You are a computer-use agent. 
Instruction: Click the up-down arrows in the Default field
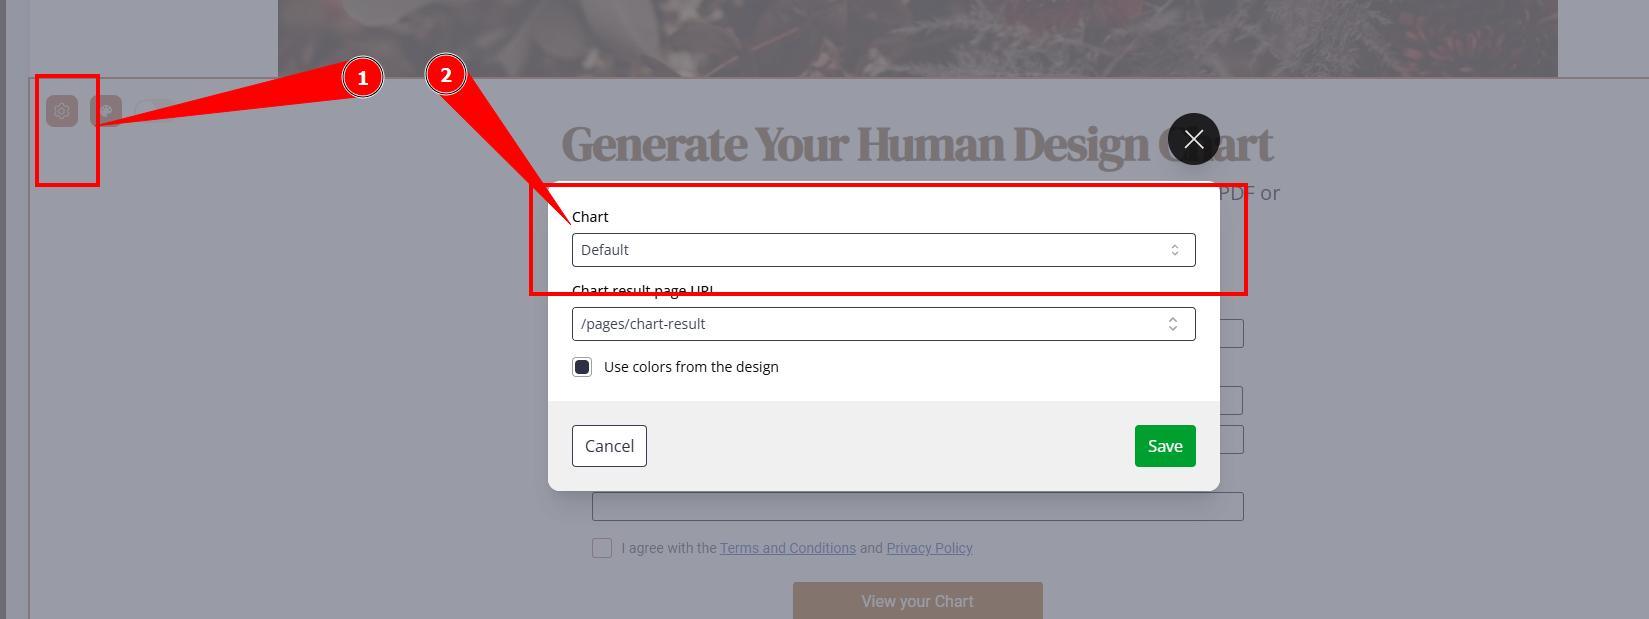[1175, 250]
